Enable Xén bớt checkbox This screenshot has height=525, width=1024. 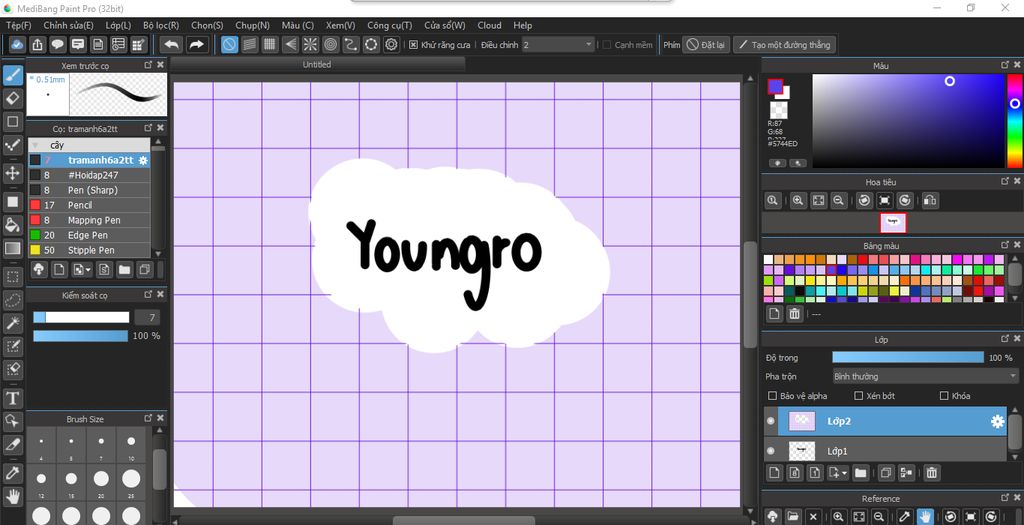click(859, 396)
